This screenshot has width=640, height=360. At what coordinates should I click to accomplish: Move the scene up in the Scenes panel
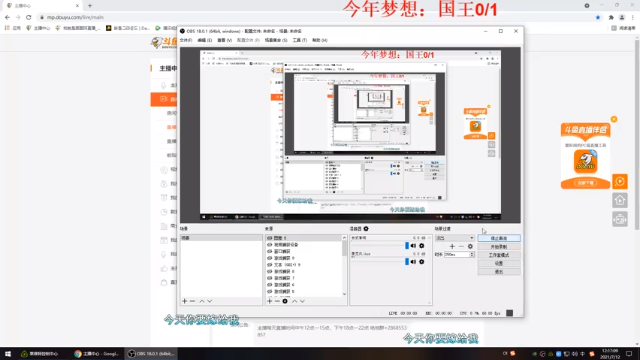[x=202, y=301]
